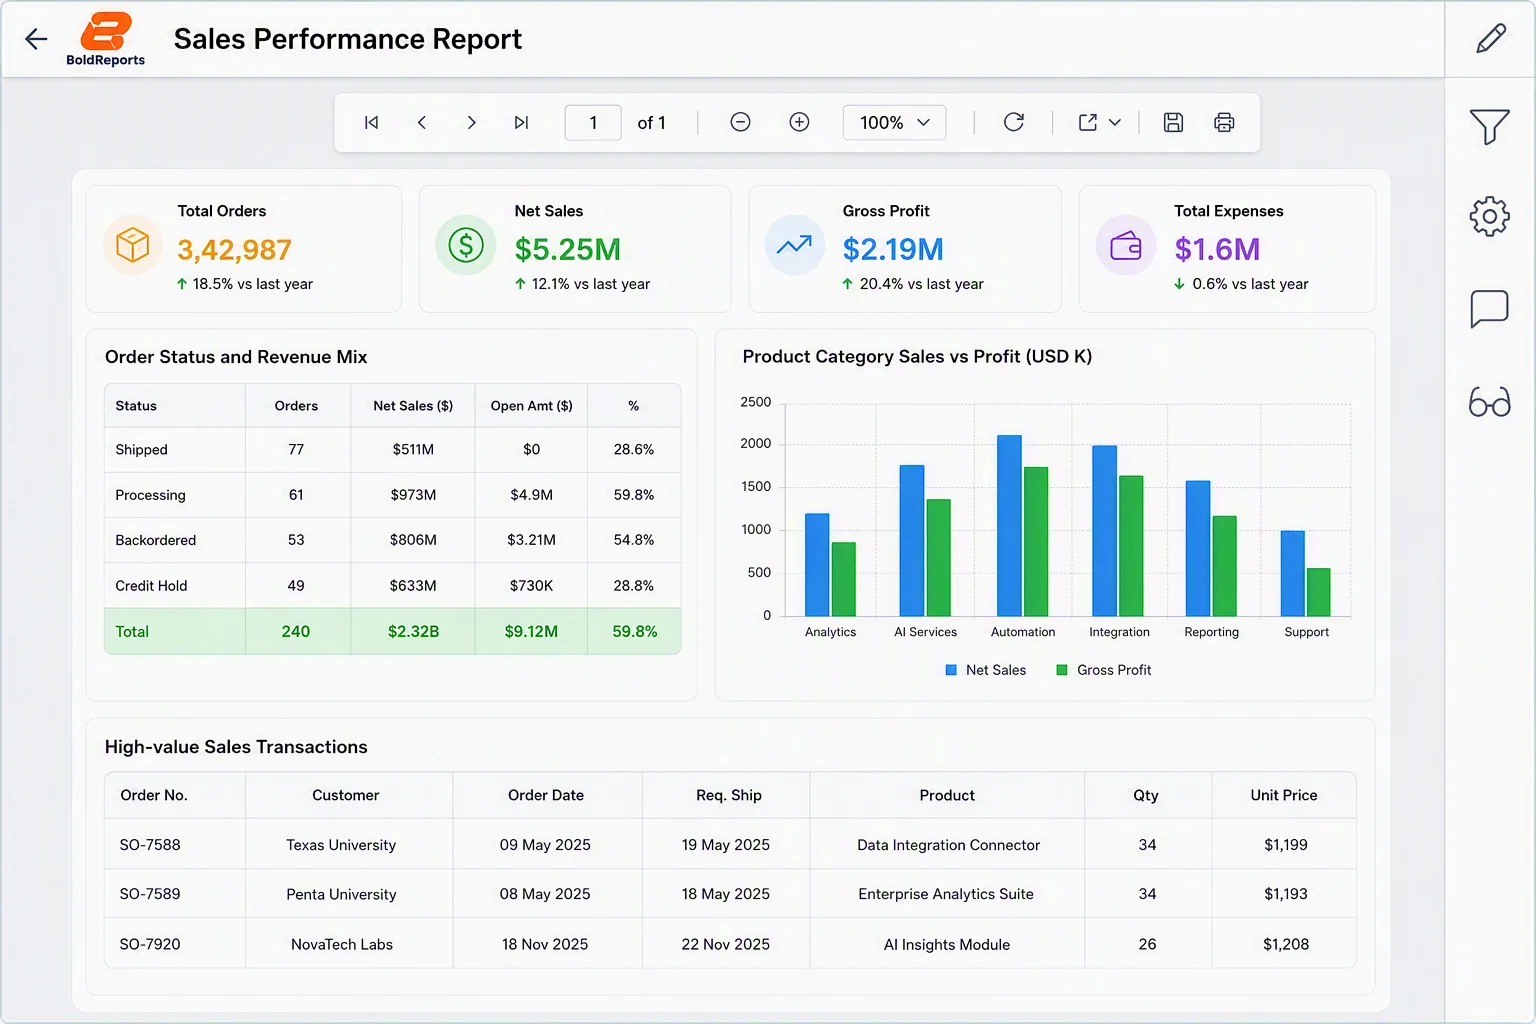Open the glasses view icon
The image size is (1536, 1024).
click(1490, 402)
